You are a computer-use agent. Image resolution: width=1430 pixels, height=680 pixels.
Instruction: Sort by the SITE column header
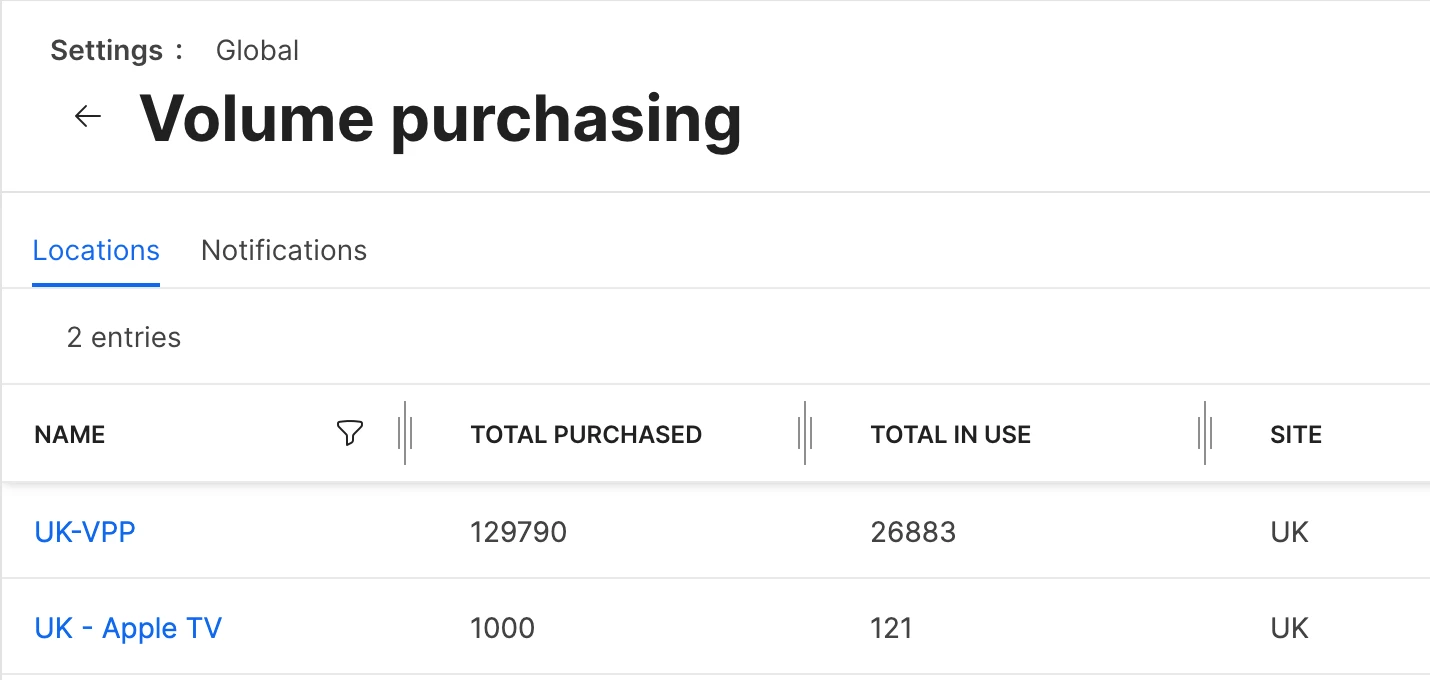coord(1295,434)
